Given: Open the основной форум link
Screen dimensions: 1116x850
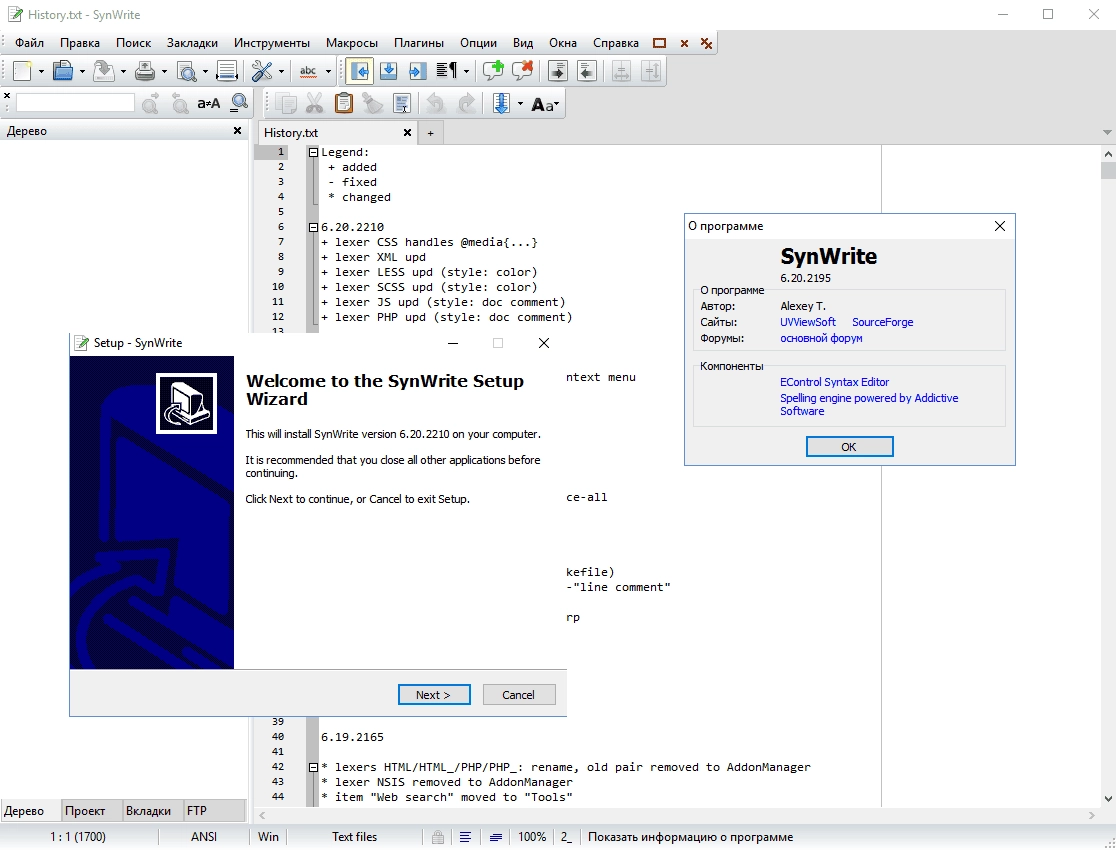Looking at the screenshot, I should click(x=821, y=338).
